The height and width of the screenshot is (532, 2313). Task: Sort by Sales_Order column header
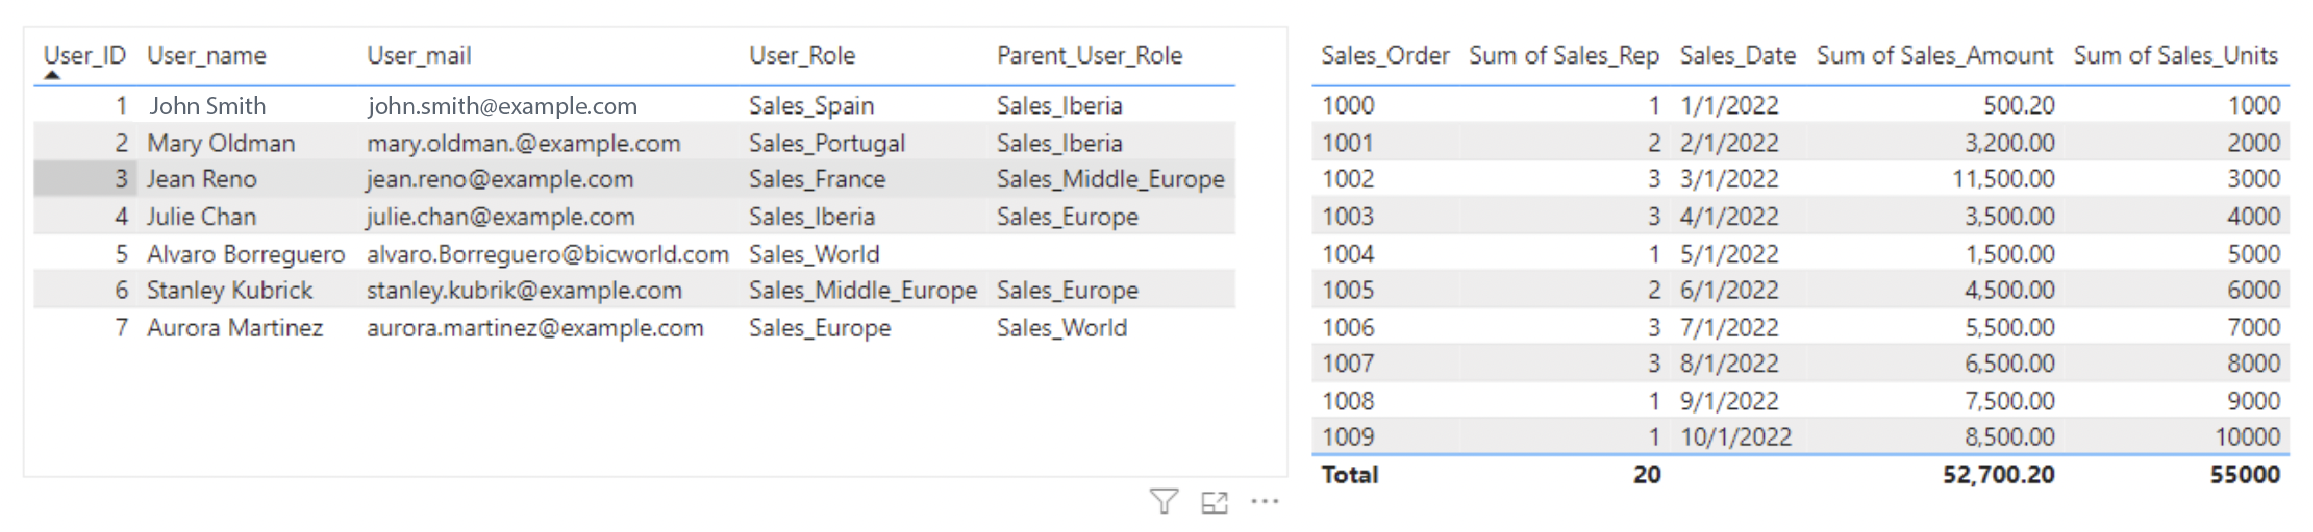[1385, 56]
